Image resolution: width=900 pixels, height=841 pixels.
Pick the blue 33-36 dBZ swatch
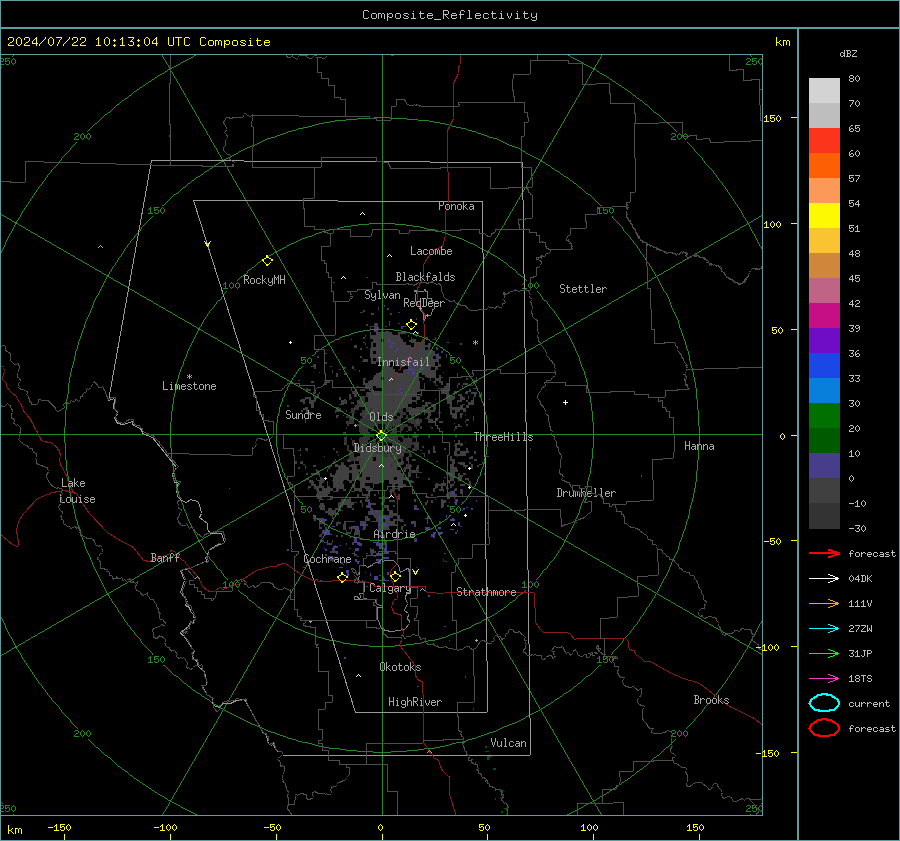click(824, 366)
